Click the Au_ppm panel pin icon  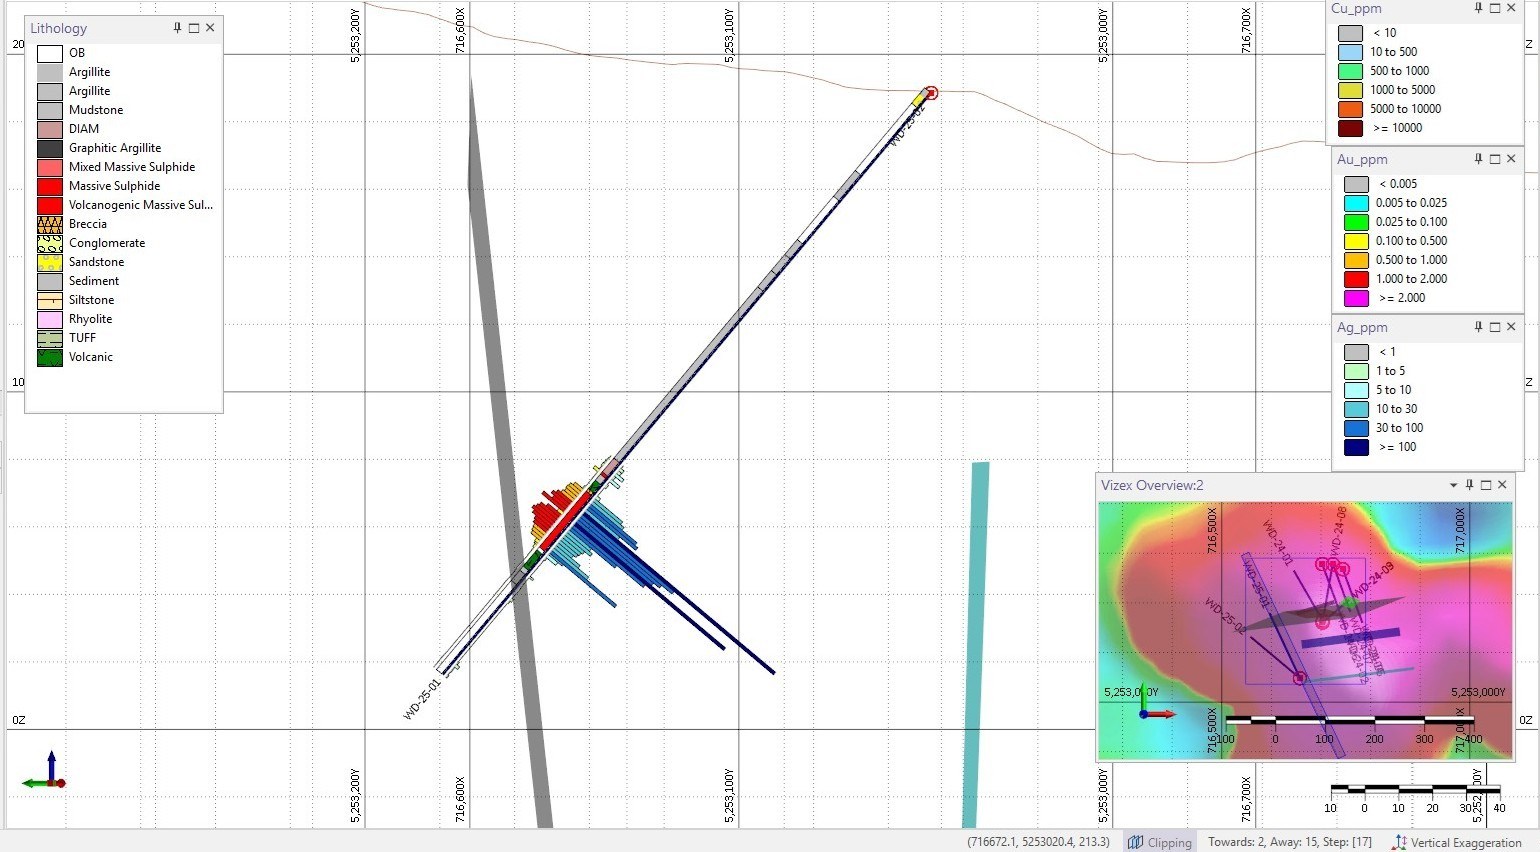(1478, 159)
